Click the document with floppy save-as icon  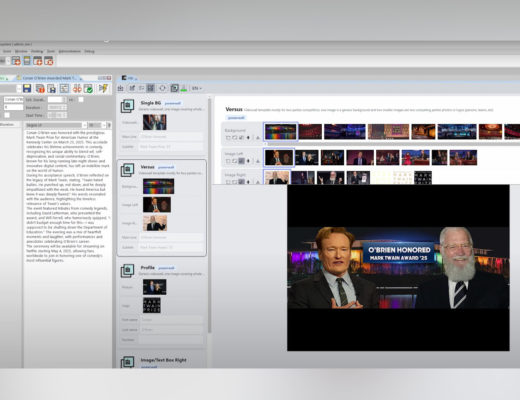pos(52,88)
